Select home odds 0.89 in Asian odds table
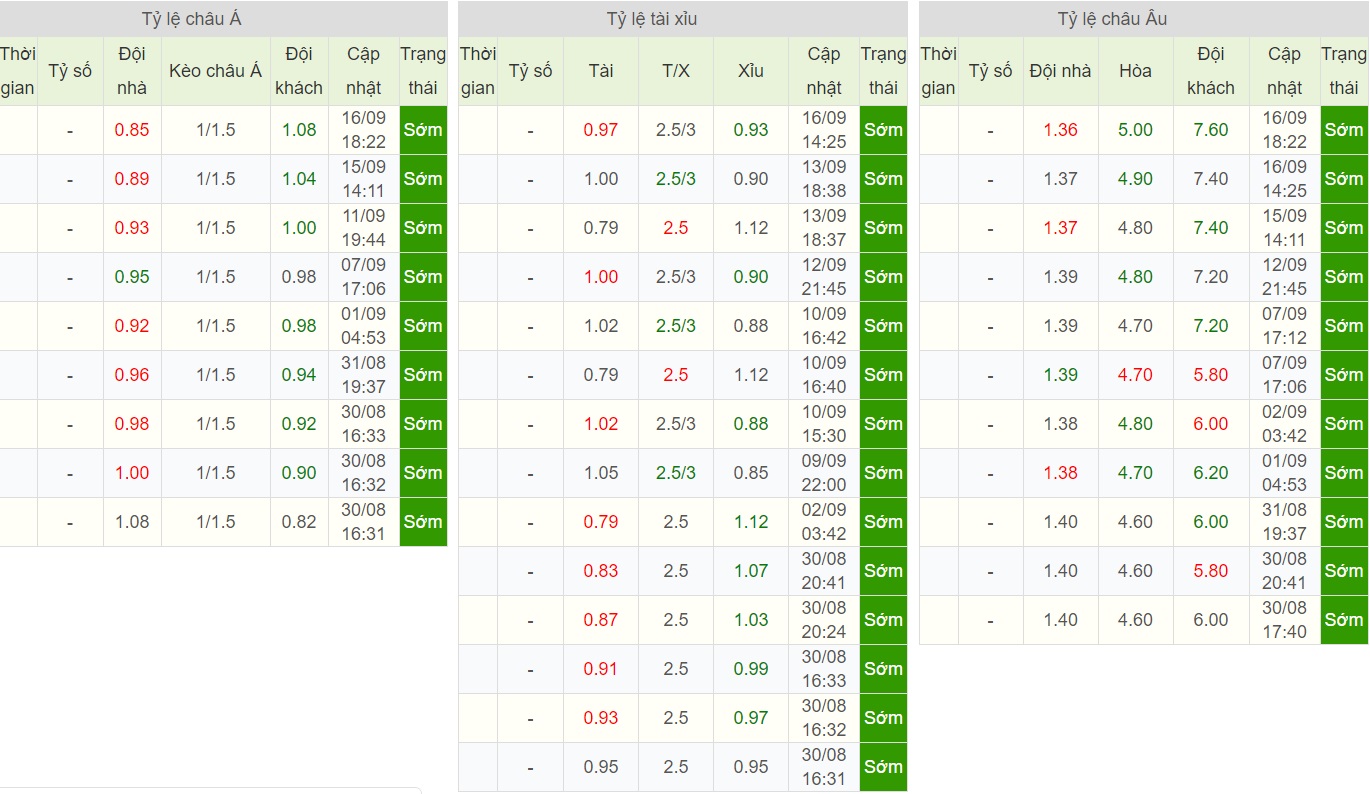Viewport: 1370px width, 794px height. point(132,179)
